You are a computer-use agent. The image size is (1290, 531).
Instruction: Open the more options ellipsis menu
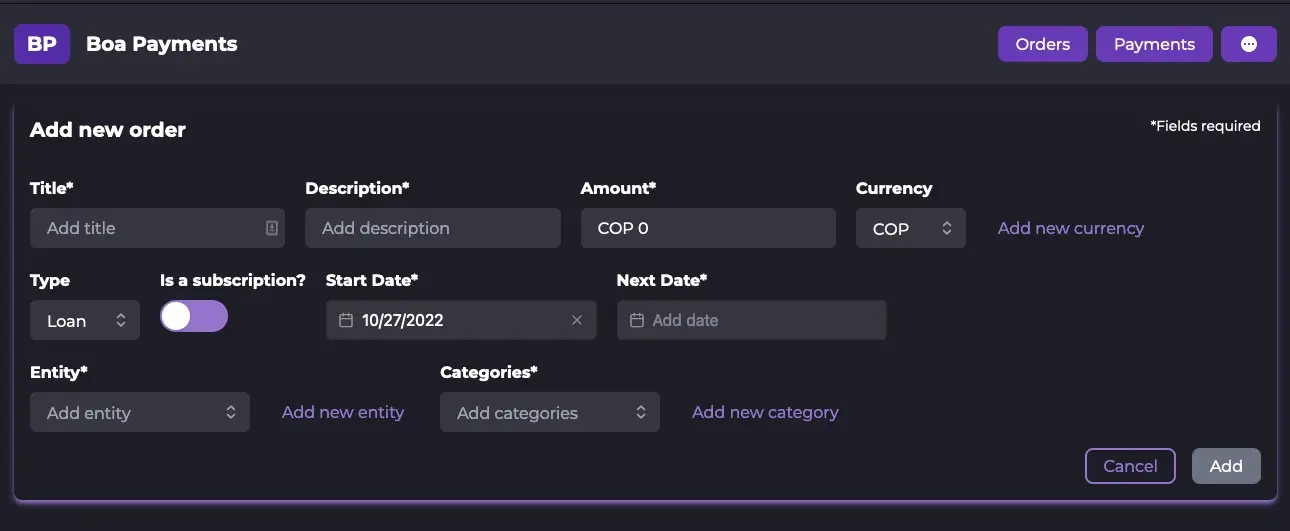pos(1248,45)
